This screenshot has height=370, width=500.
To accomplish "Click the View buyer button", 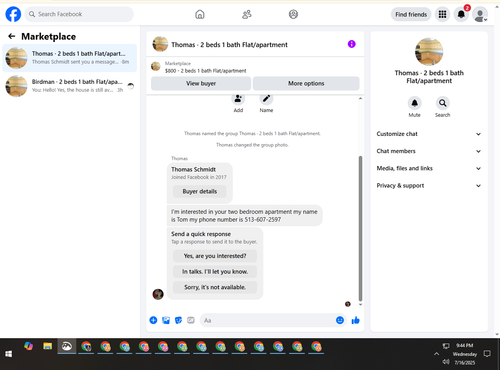I will [x=201, y=83].
